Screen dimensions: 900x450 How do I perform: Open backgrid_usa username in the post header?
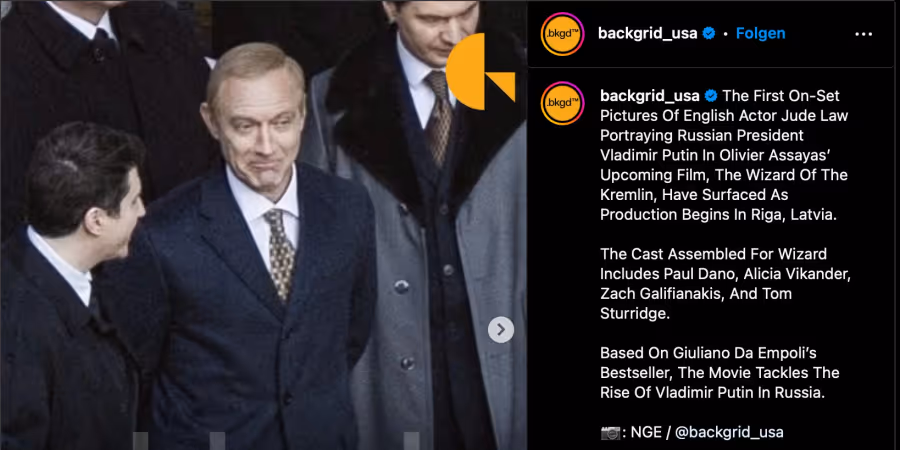647,34
